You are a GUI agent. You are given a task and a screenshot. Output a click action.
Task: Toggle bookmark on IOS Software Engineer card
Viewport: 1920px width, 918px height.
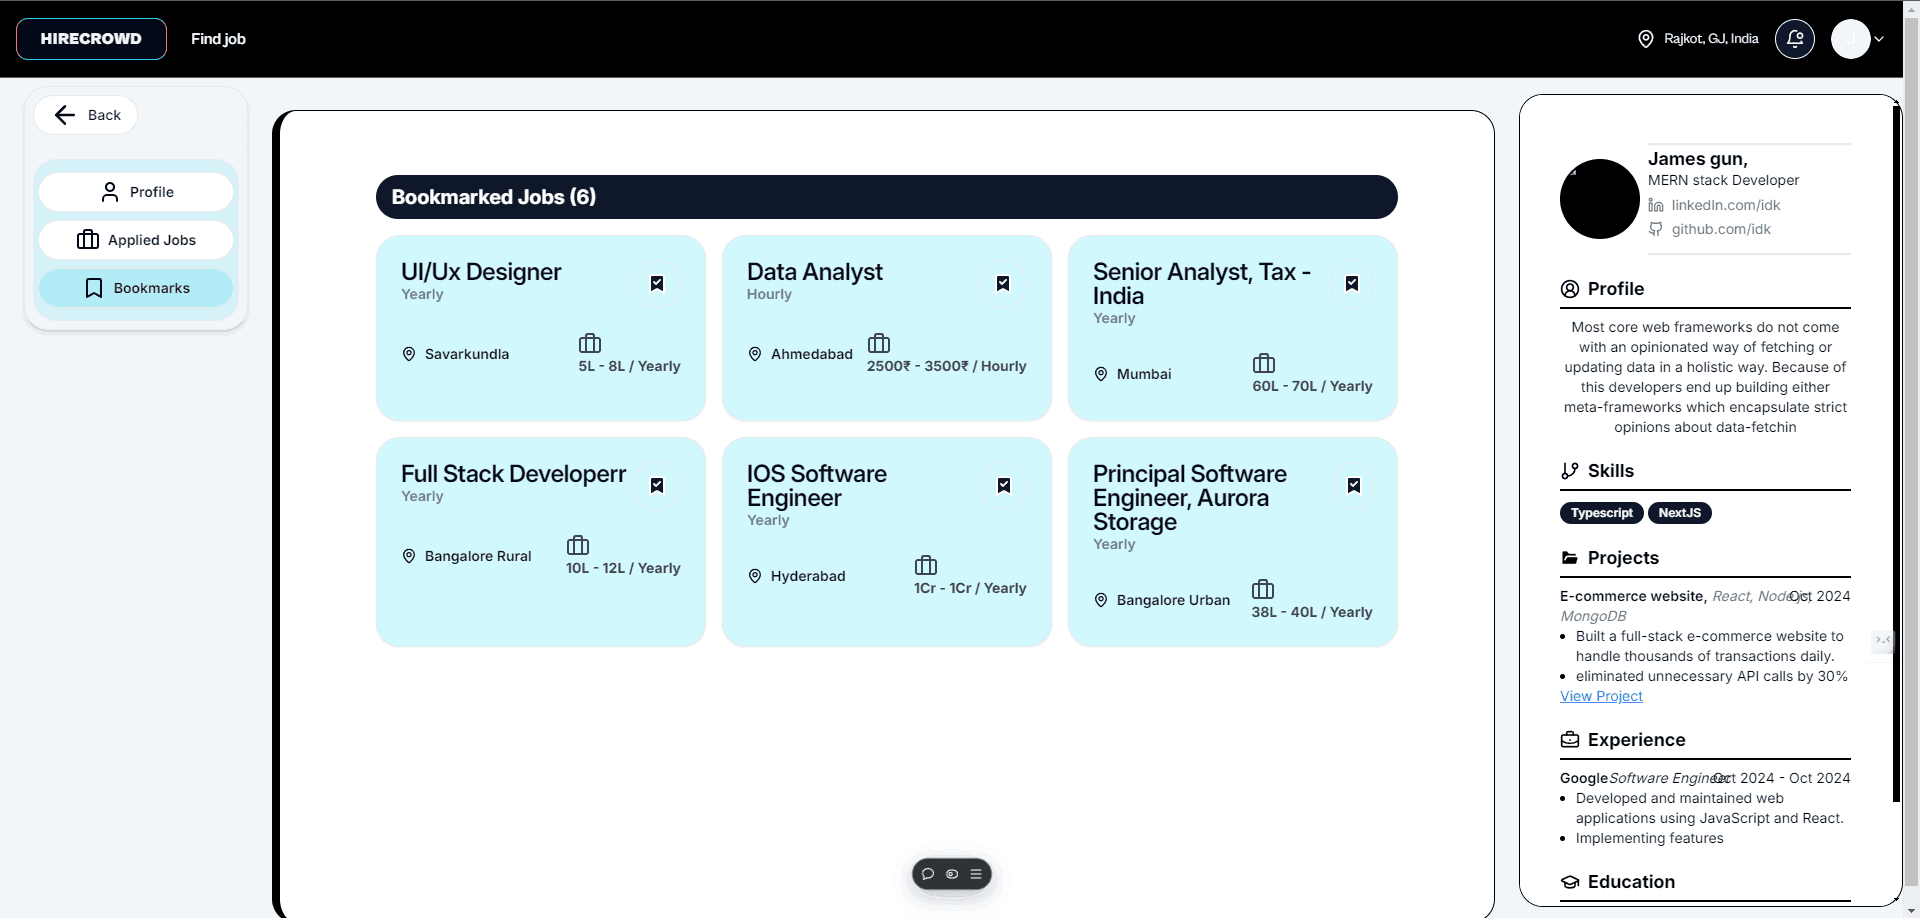1003,486
